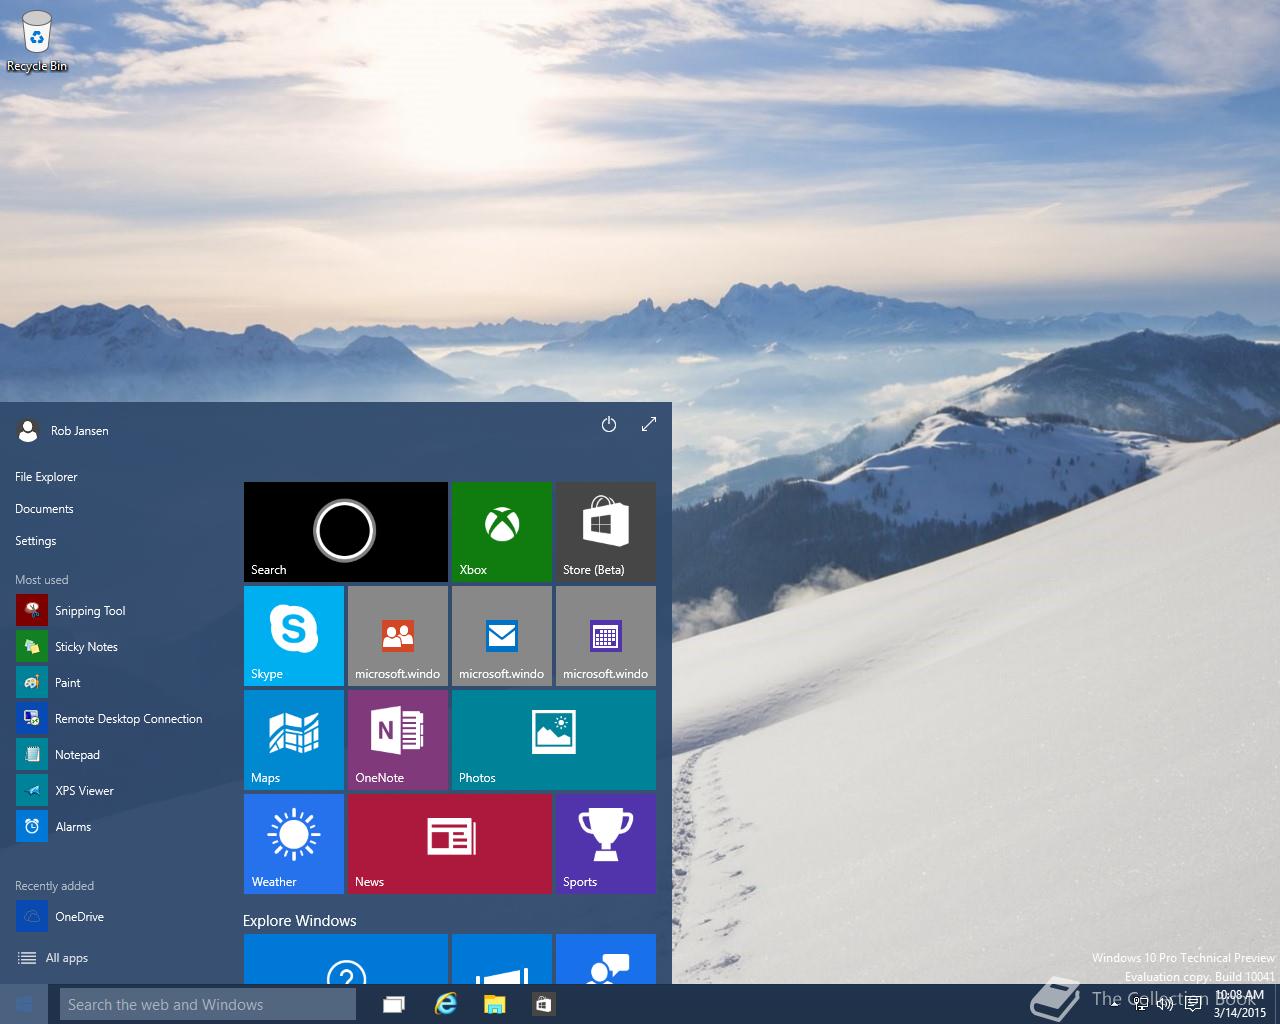The height and width of the screenshot is (1024, 1280).
Task: Launch the OneNote tile
Action: (398, 740)
